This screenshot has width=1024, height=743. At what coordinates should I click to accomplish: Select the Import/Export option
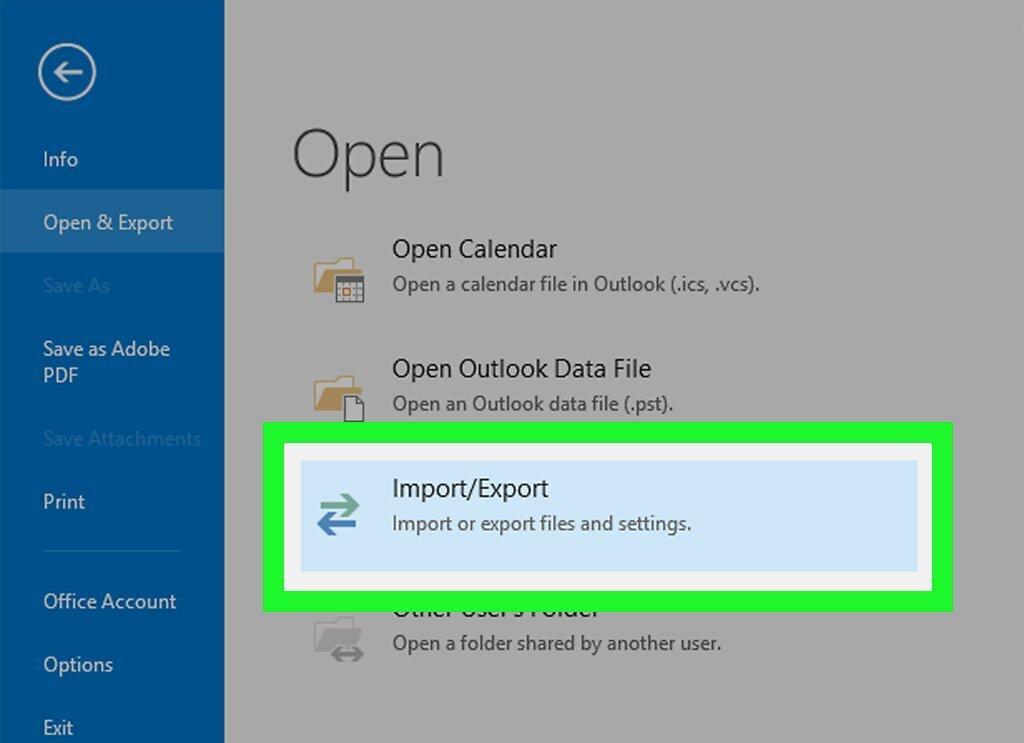pyautogui.click(x=609, y=516)
